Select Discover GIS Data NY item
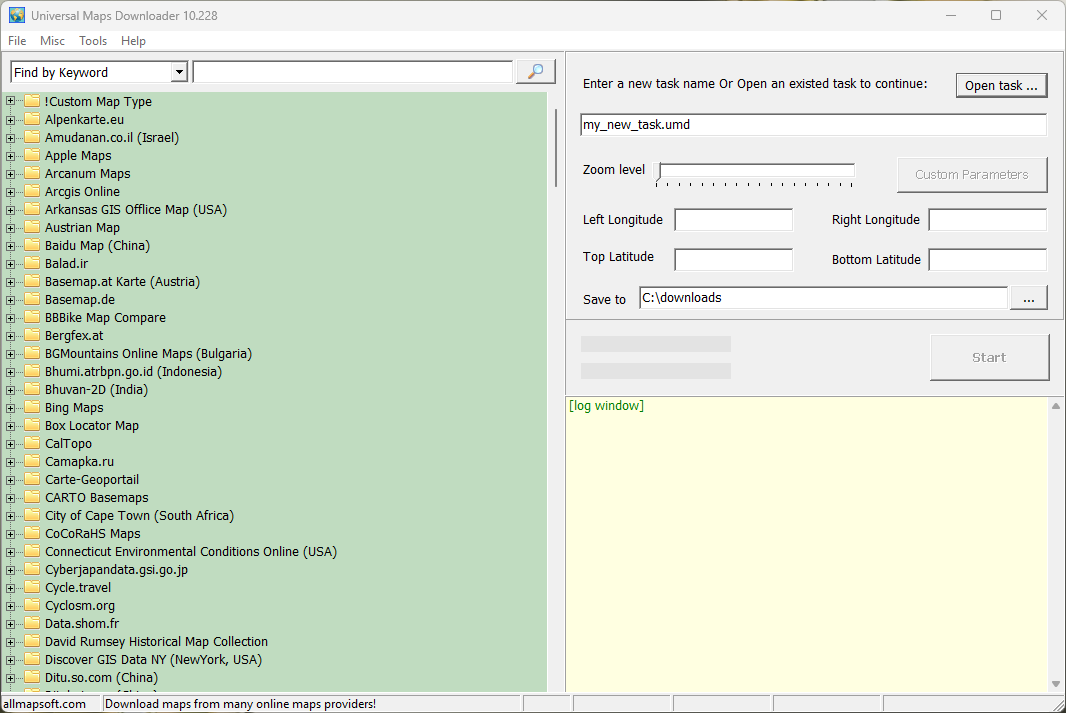This screenshot has width=1066, height=713. tap(154, 659)
